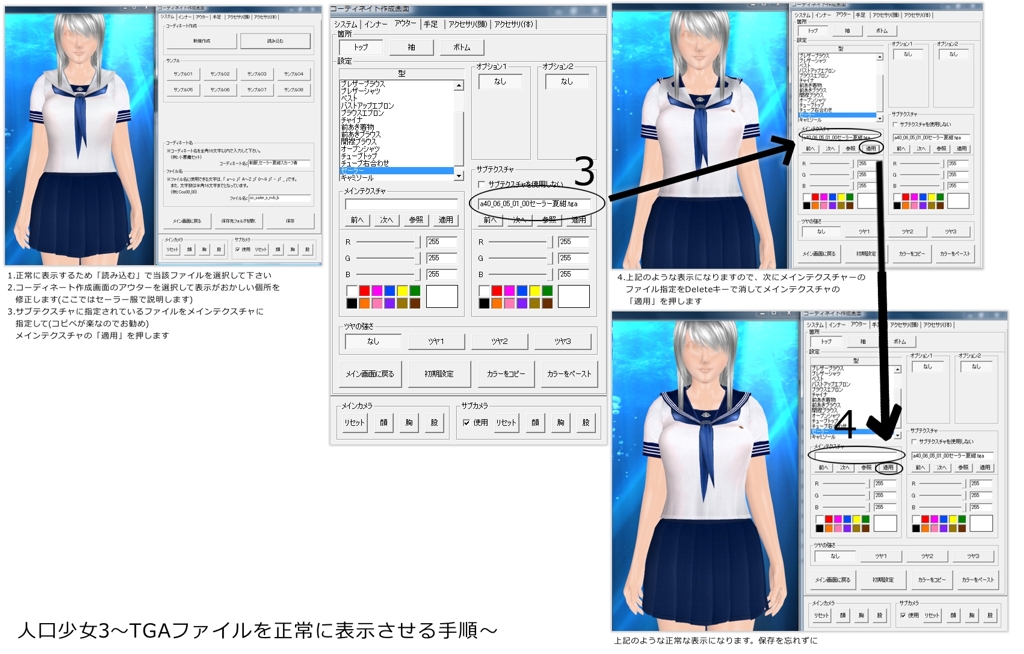The height and width of the screenshot is (654, 1024).
Task: Click empty メインテクスチャ field in large center window
Action: pyautogui.click(x=402, y=204)
